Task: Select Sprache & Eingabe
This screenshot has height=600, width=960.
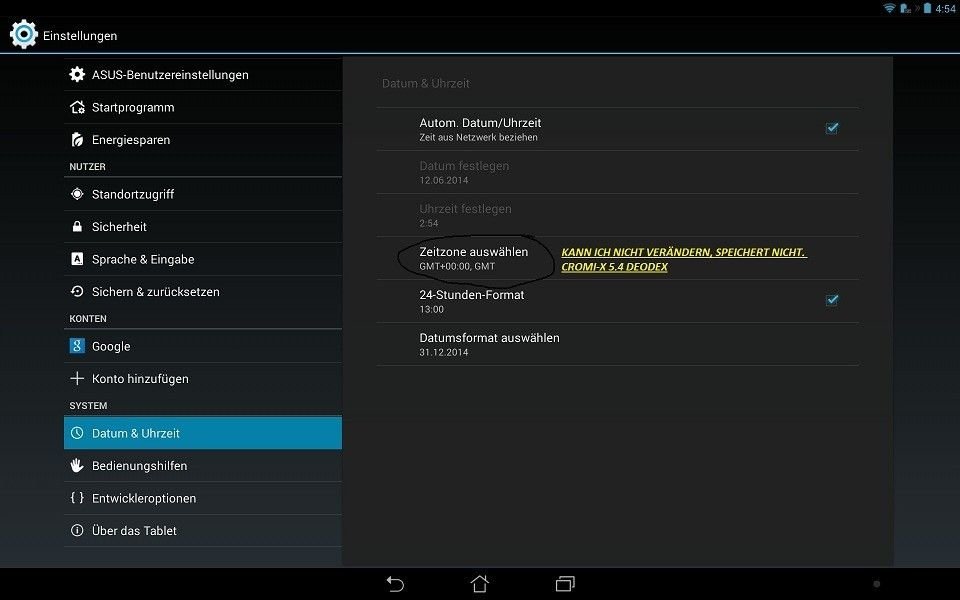Action: (203, 259)
